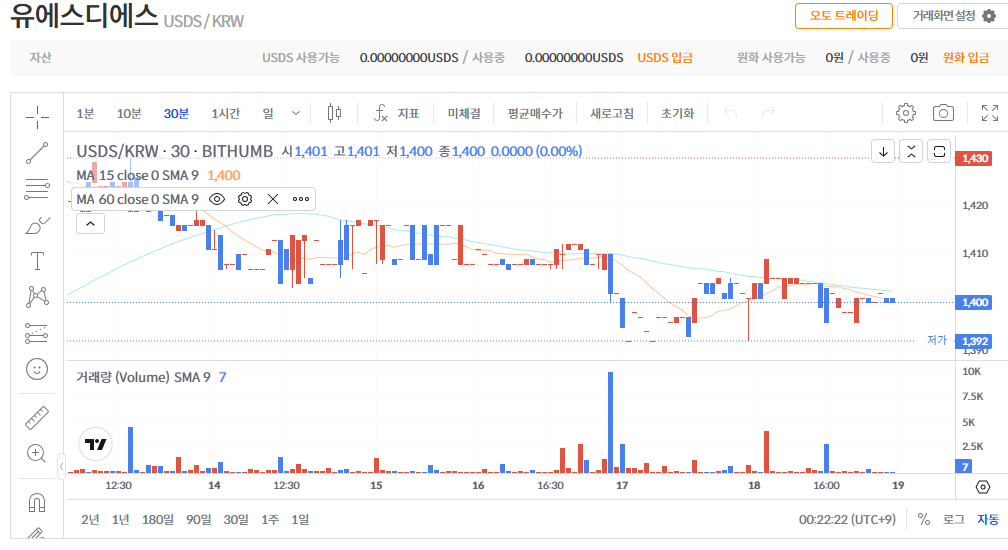The height and width of the screenshot is (550, 1008).
Task: Collapse the indicator legend arrow
Action: click(x=90, y=224)
